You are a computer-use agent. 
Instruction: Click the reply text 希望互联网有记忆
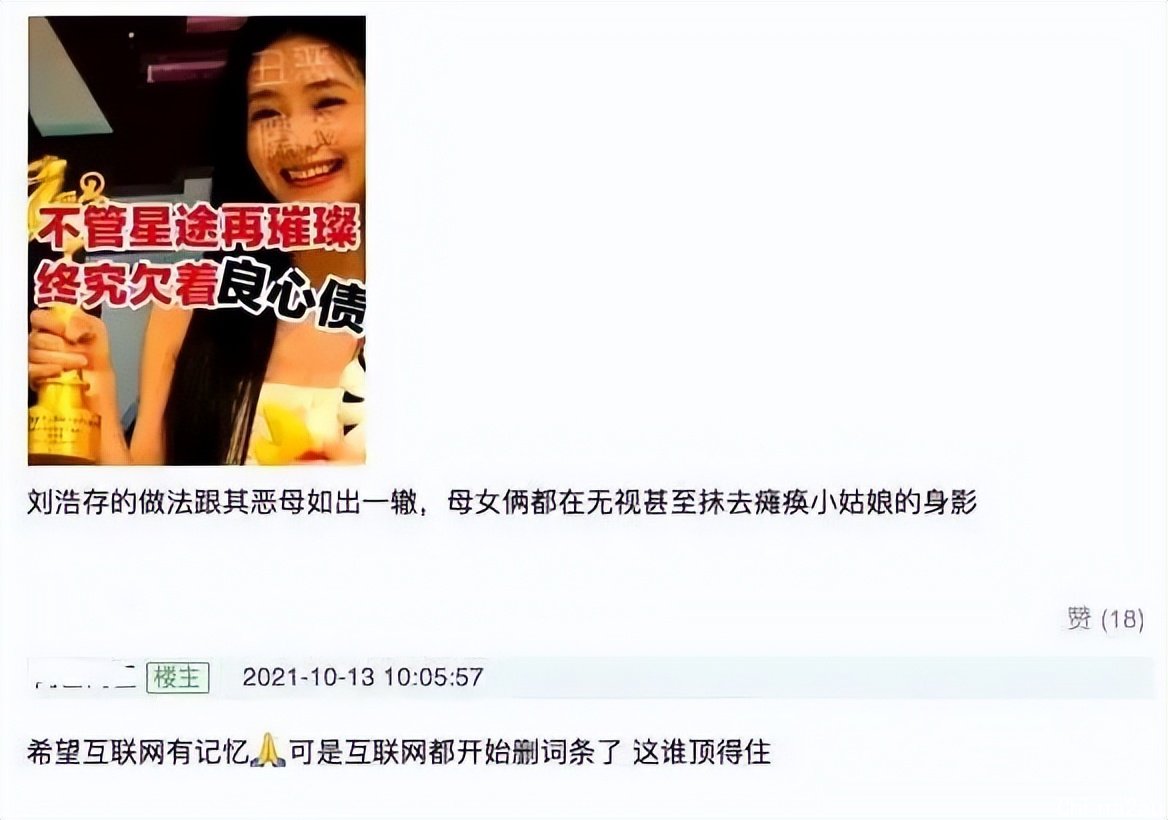click(x=138, y=751)
